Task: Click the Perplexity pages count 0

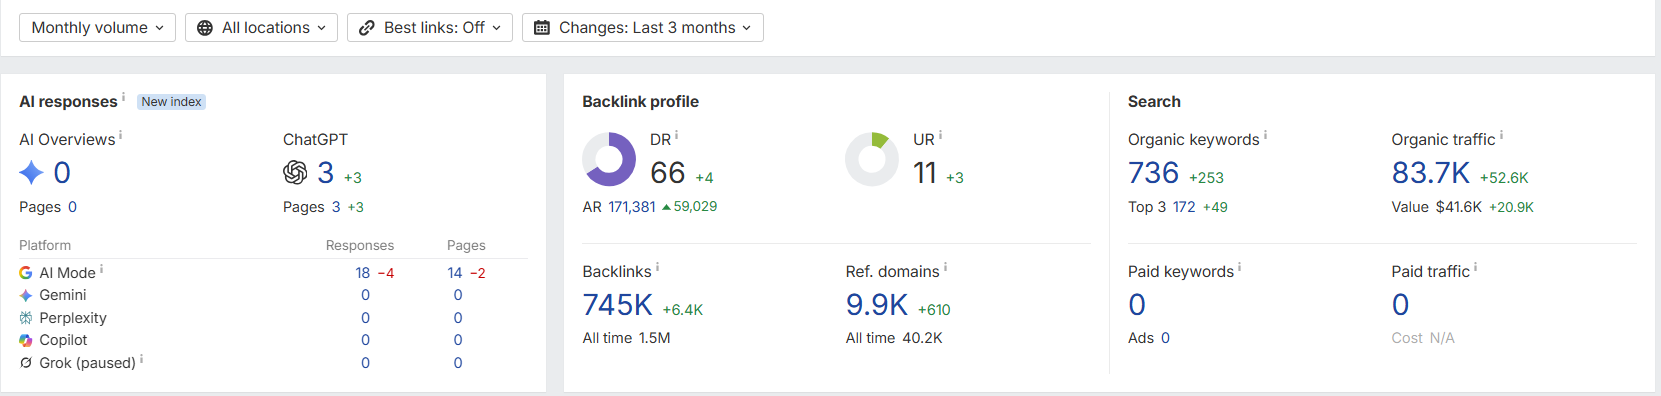Action: coord(458,318)
